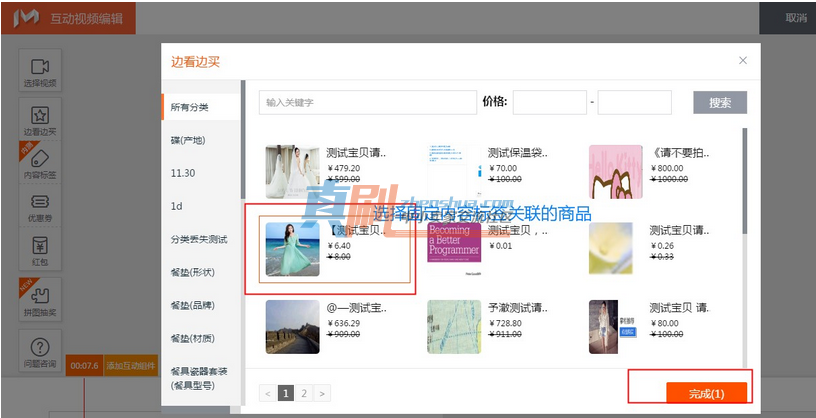Screen dimensions: 816x418
Task: Open the 问题咨询 help icon
Action: (40, 351)
